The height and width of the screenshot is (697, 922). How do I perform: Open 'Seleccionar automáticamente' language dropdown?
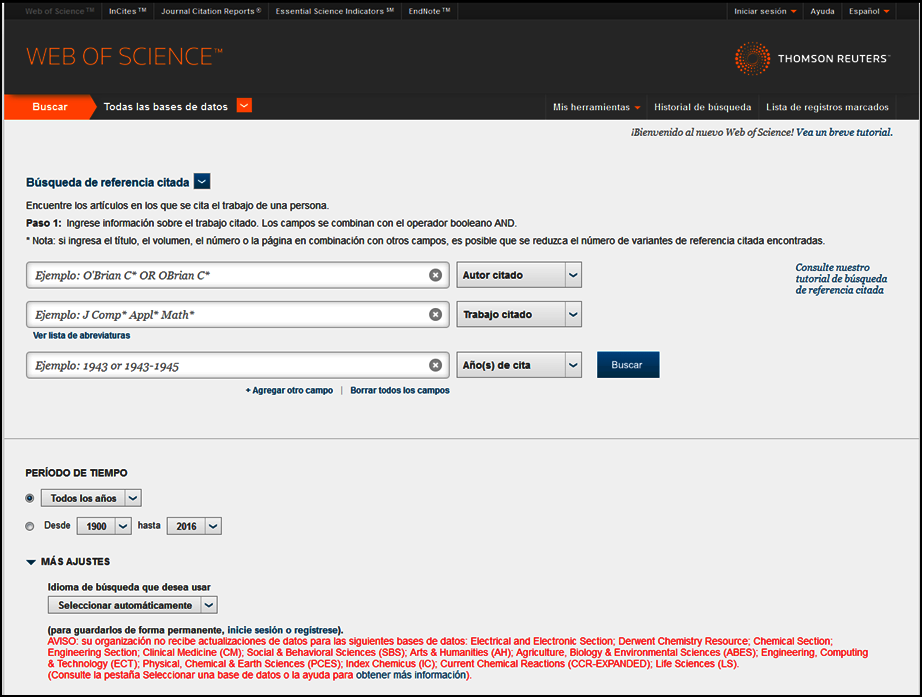pos(132,605)
